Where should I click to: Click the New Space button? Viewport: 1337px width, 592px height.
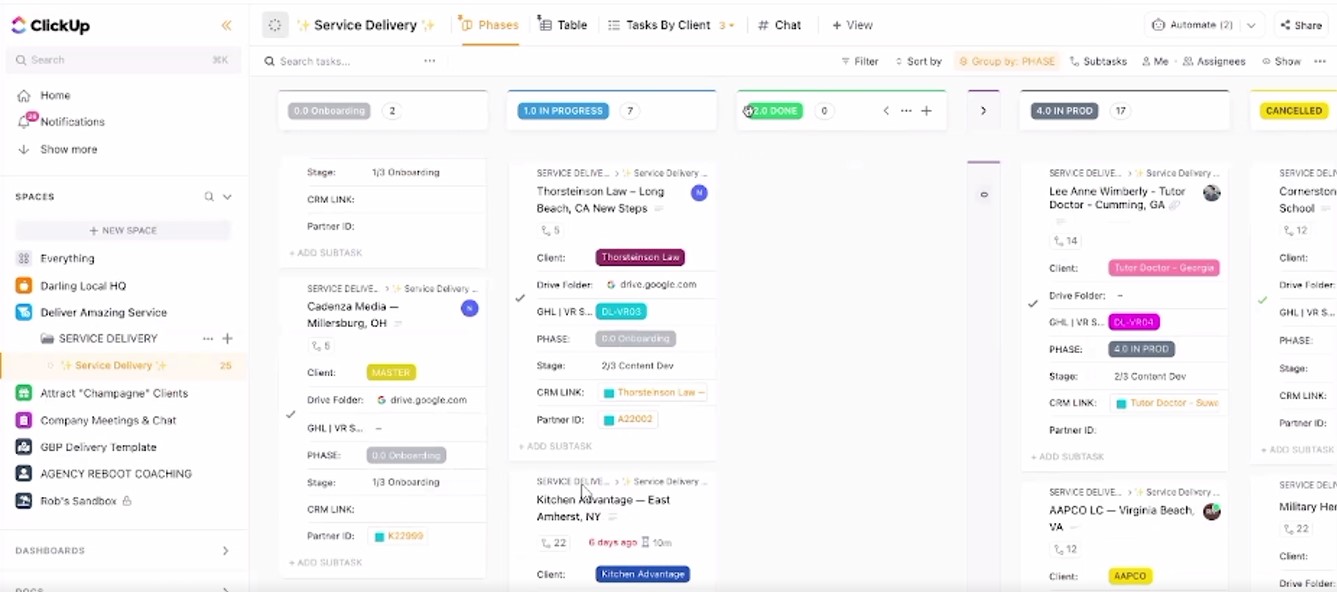123,230
